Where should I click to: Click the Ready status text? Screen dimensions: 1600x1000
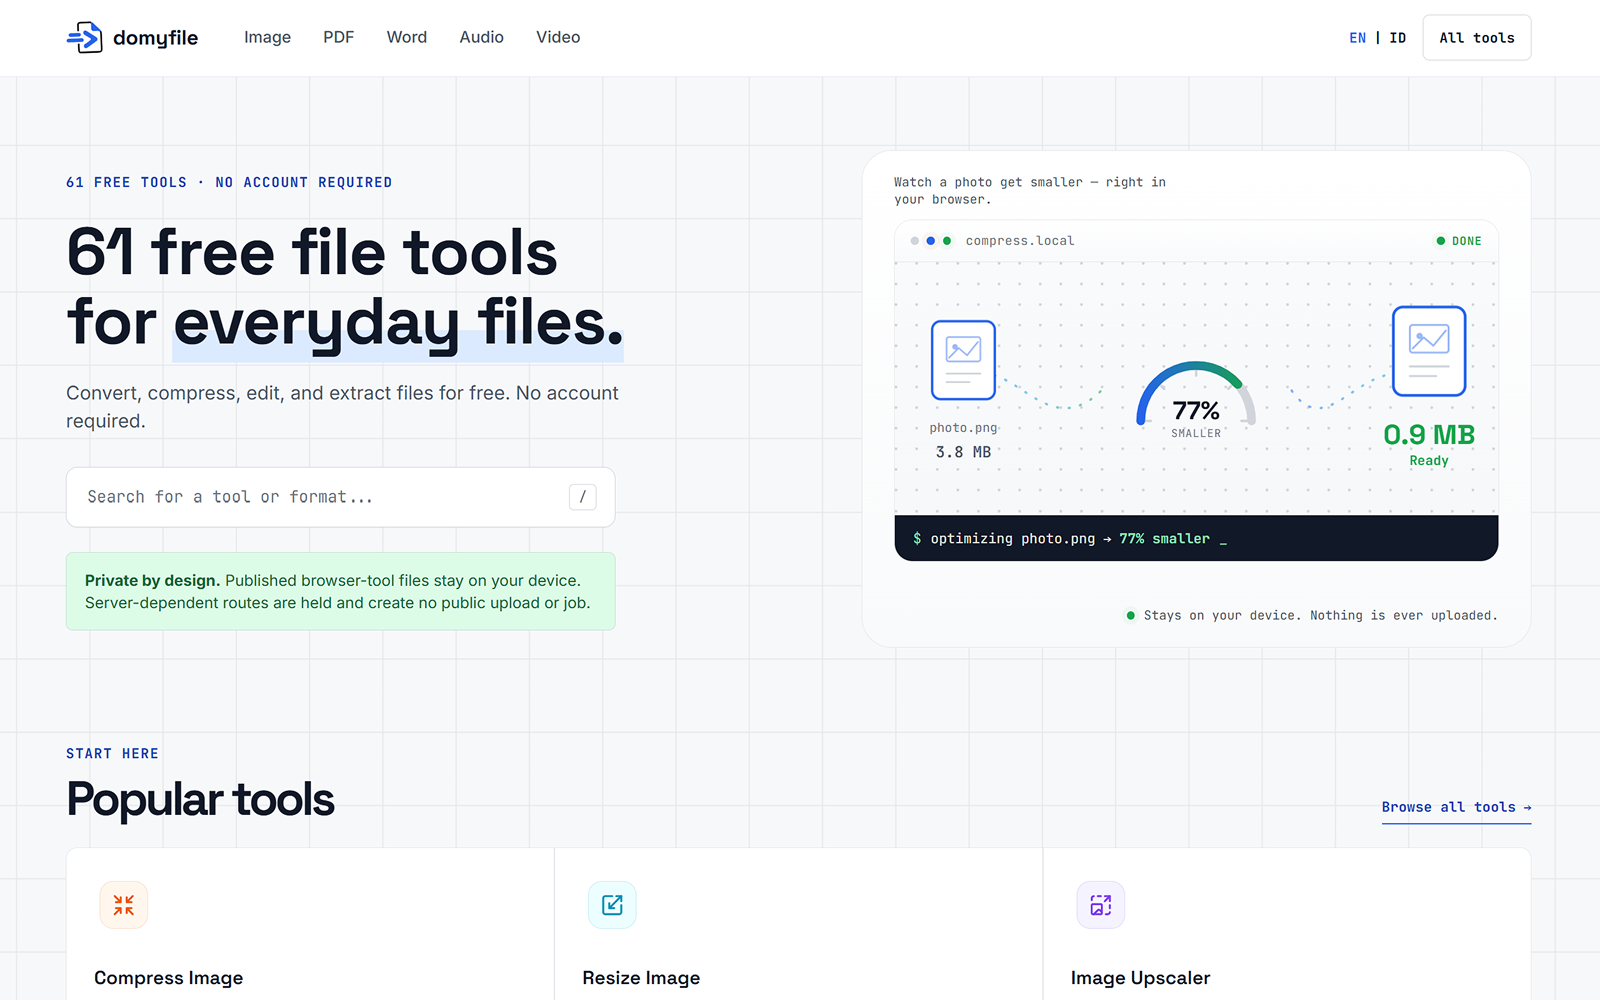coord(1429,461)
